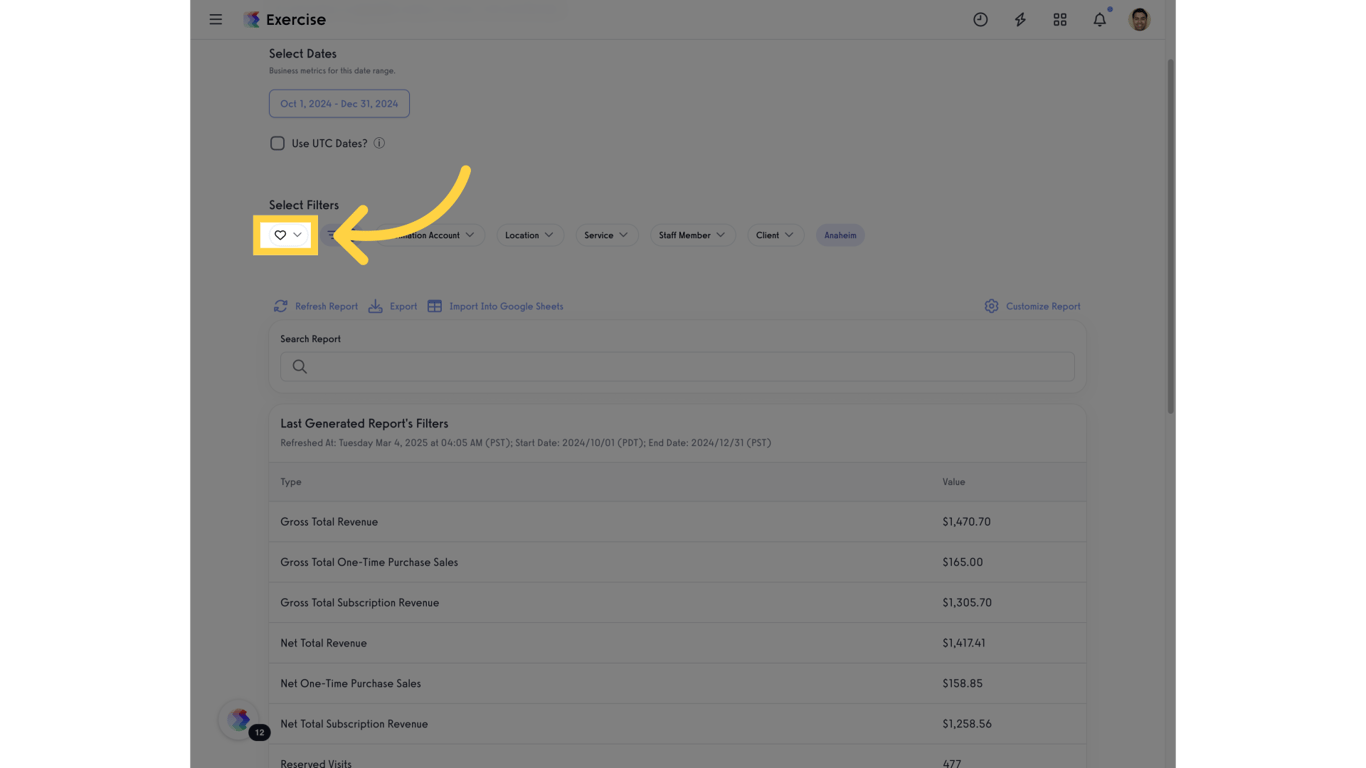Click inside the Search Report field

[x=677, y=366]
